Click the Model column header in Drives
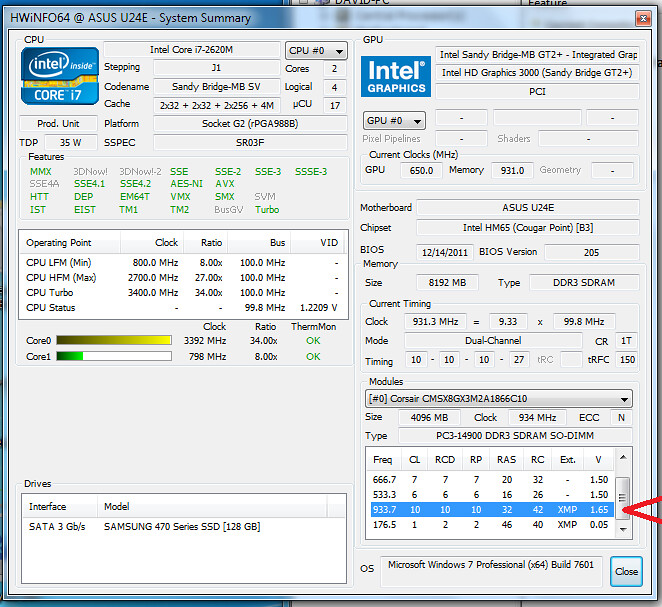Viewport: 662px width, 607px height. 212,507
